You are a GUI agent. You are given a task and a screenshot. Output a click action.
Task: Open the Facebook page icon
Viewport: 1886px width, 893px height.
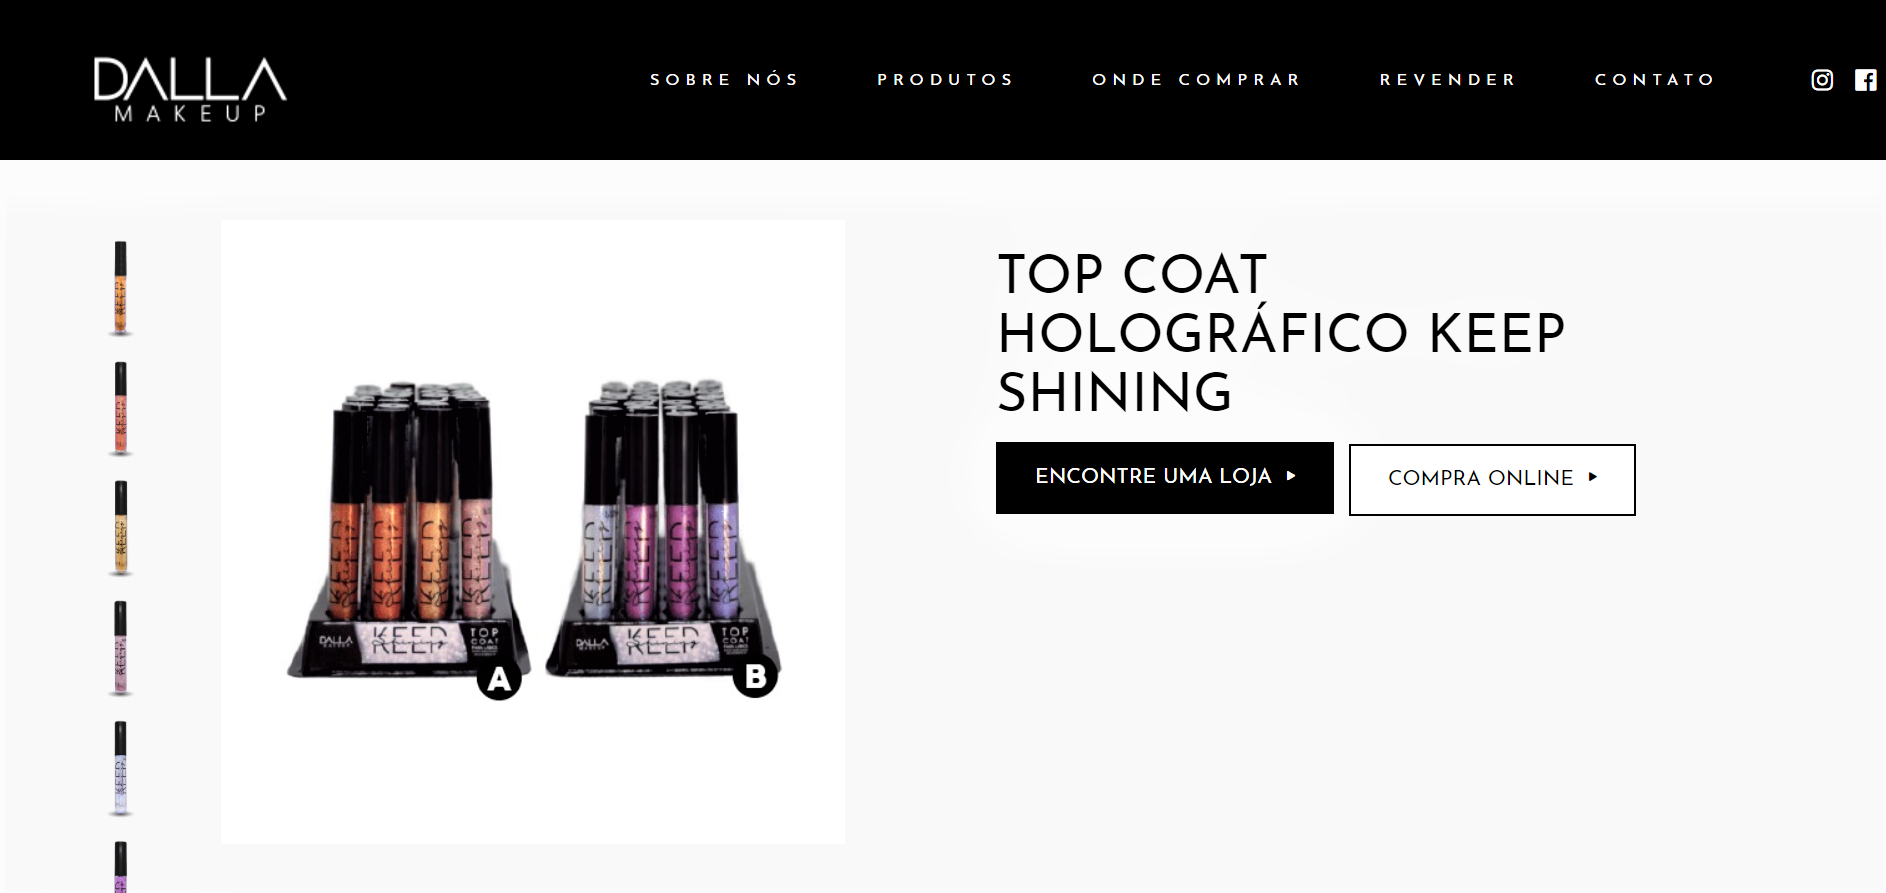(x=1866, y=80)
